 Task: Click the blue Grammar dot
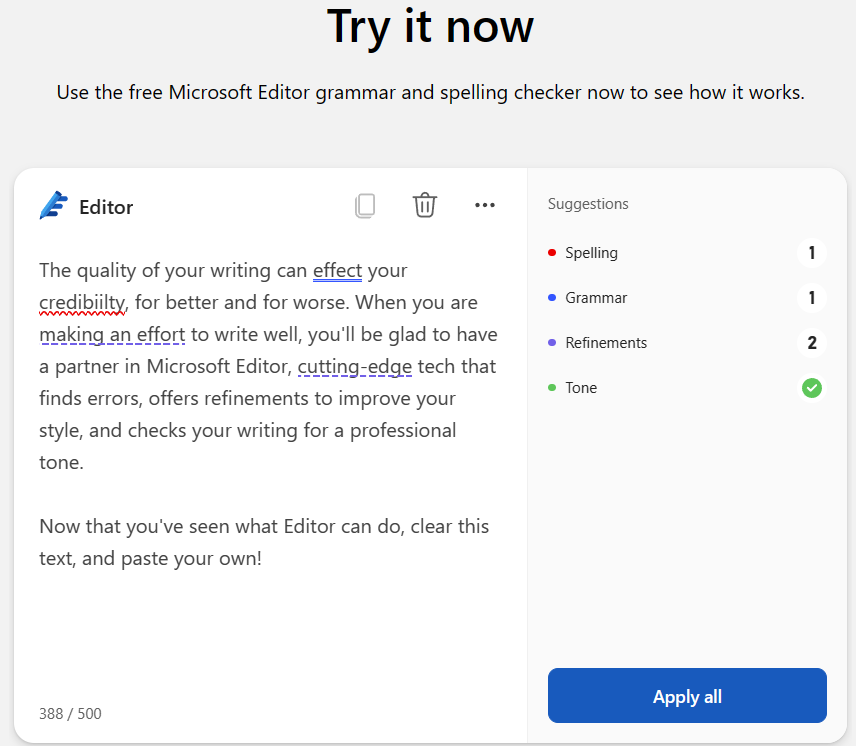552,297
